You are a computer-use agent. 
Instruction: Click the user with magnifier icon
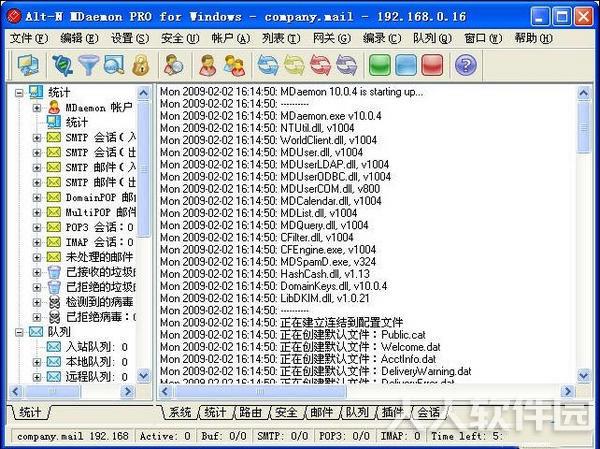173,65
